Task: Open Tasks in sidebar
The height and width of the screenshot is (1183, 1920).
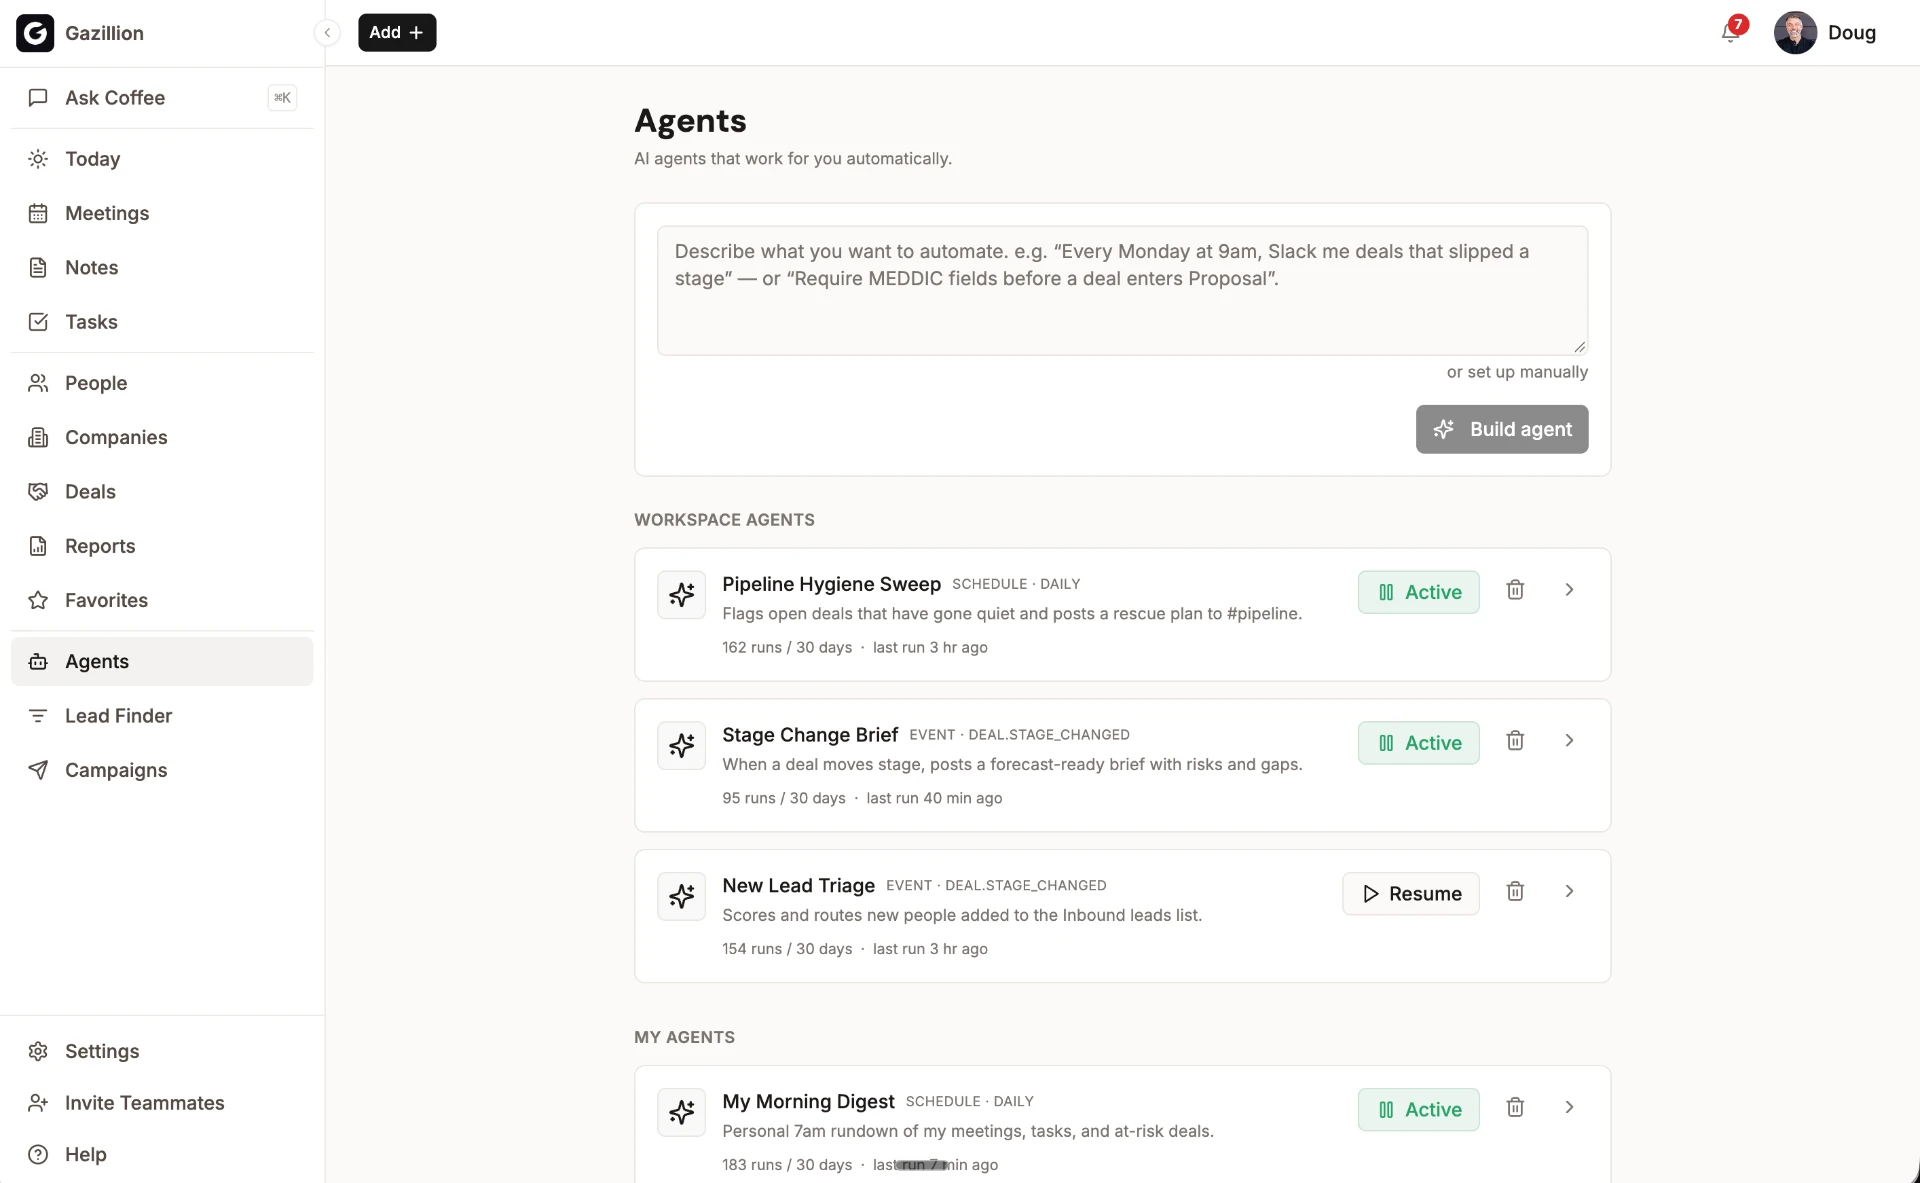Action: coord(162,322)
